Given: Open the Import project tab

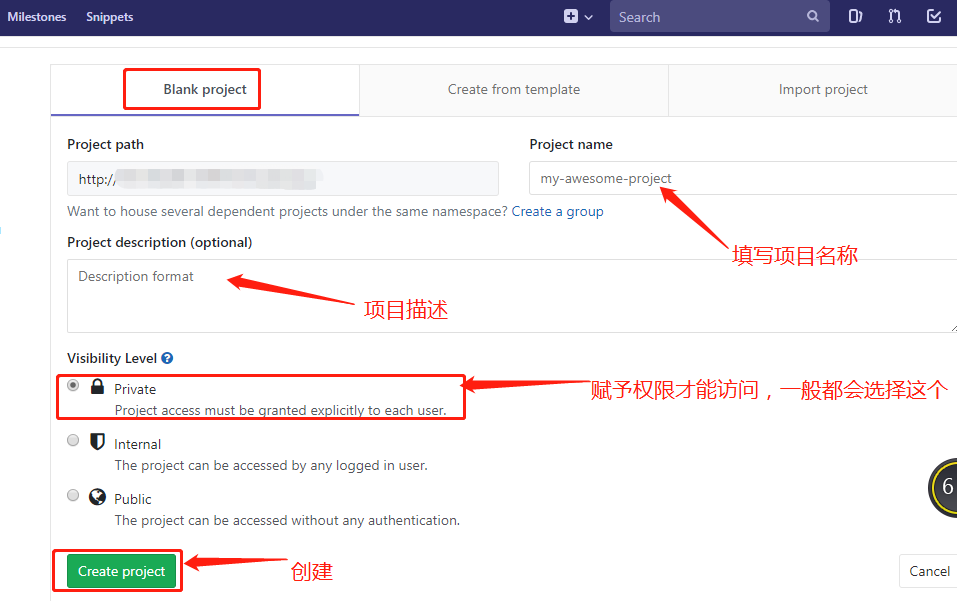Looking at the screenshot, I should point(823,89).
